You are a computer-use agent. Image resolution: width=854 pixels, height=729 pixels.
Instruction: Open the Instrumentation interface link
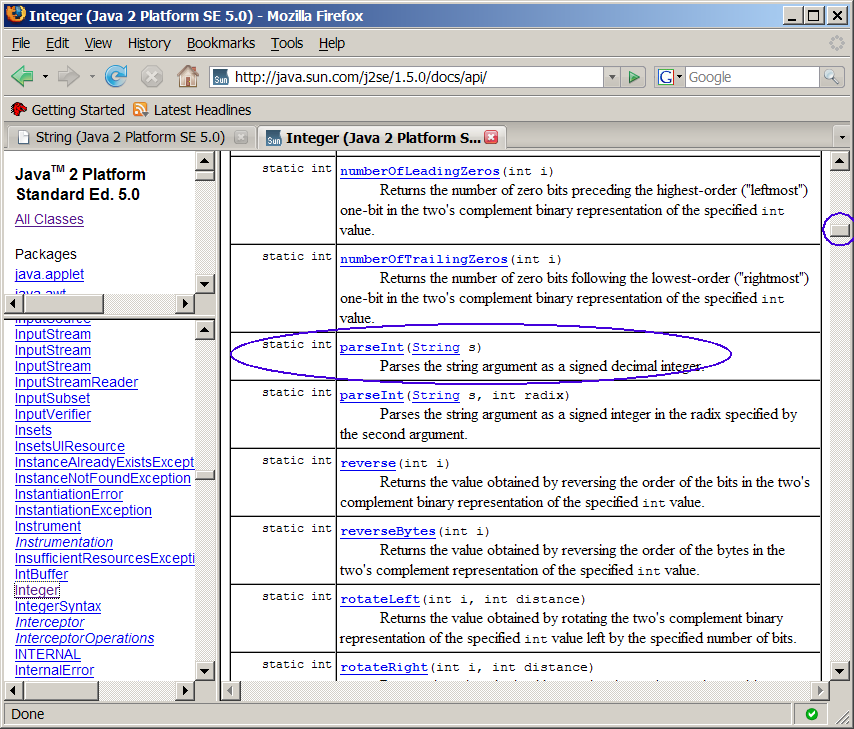tap(64, 543)
